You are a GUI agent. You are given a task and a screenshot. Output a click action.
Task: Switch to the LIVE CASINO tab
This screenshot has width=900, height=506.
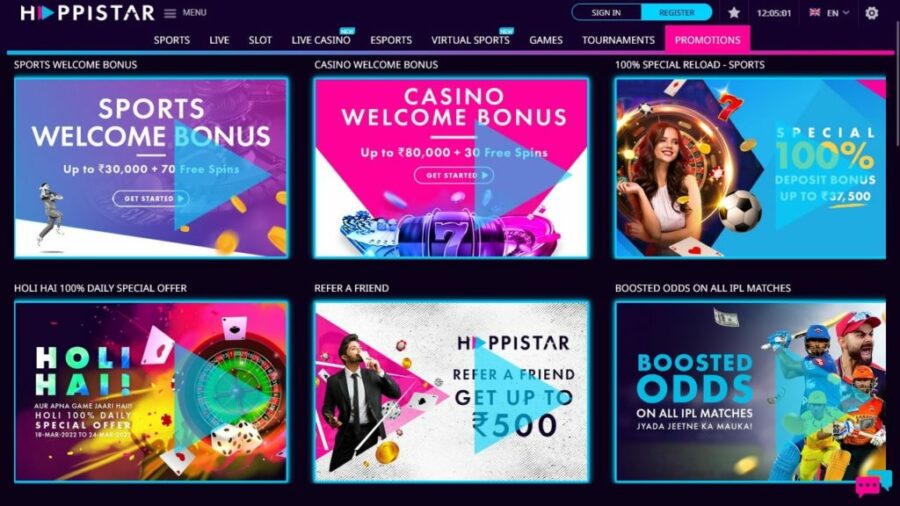click(321, 40)
